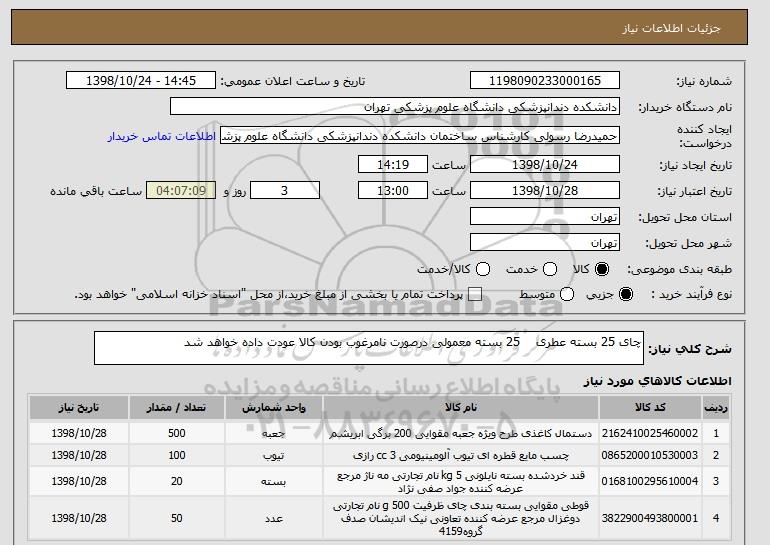Click the unit cell عدد

click(274, 518)
